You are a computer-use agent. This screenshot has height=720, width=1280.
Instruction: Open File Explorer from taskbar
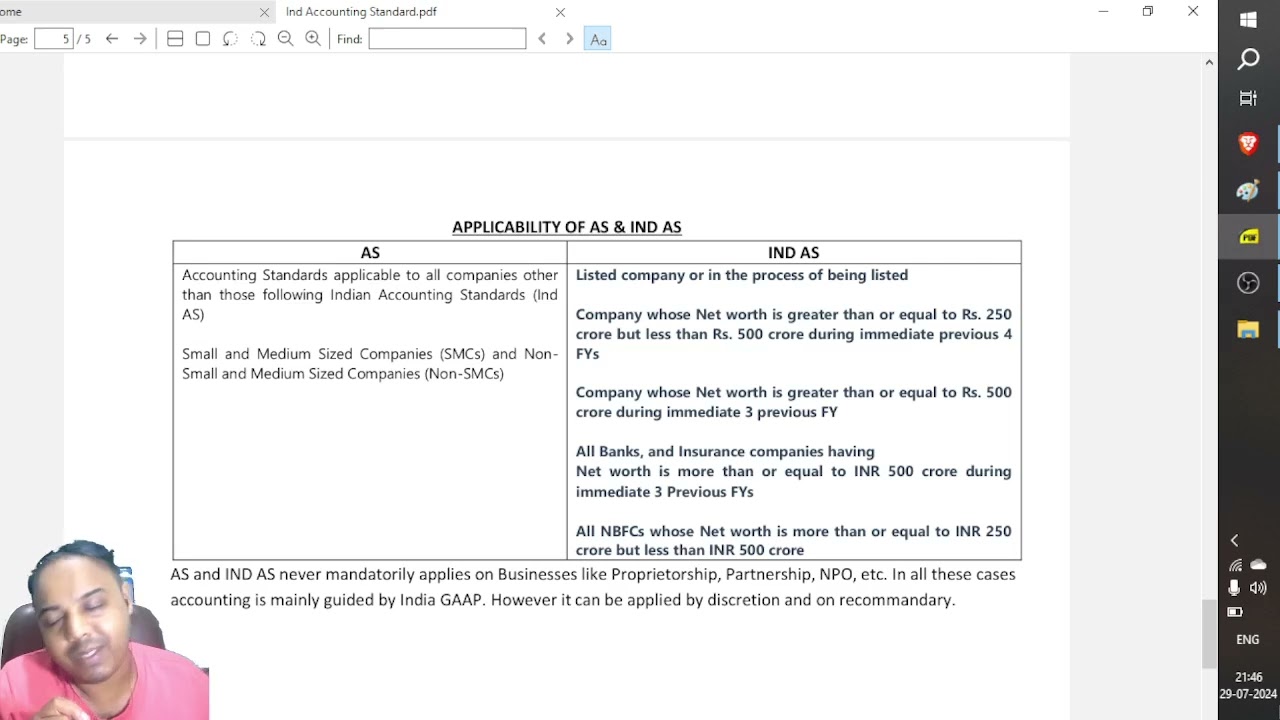[1248, 330]
